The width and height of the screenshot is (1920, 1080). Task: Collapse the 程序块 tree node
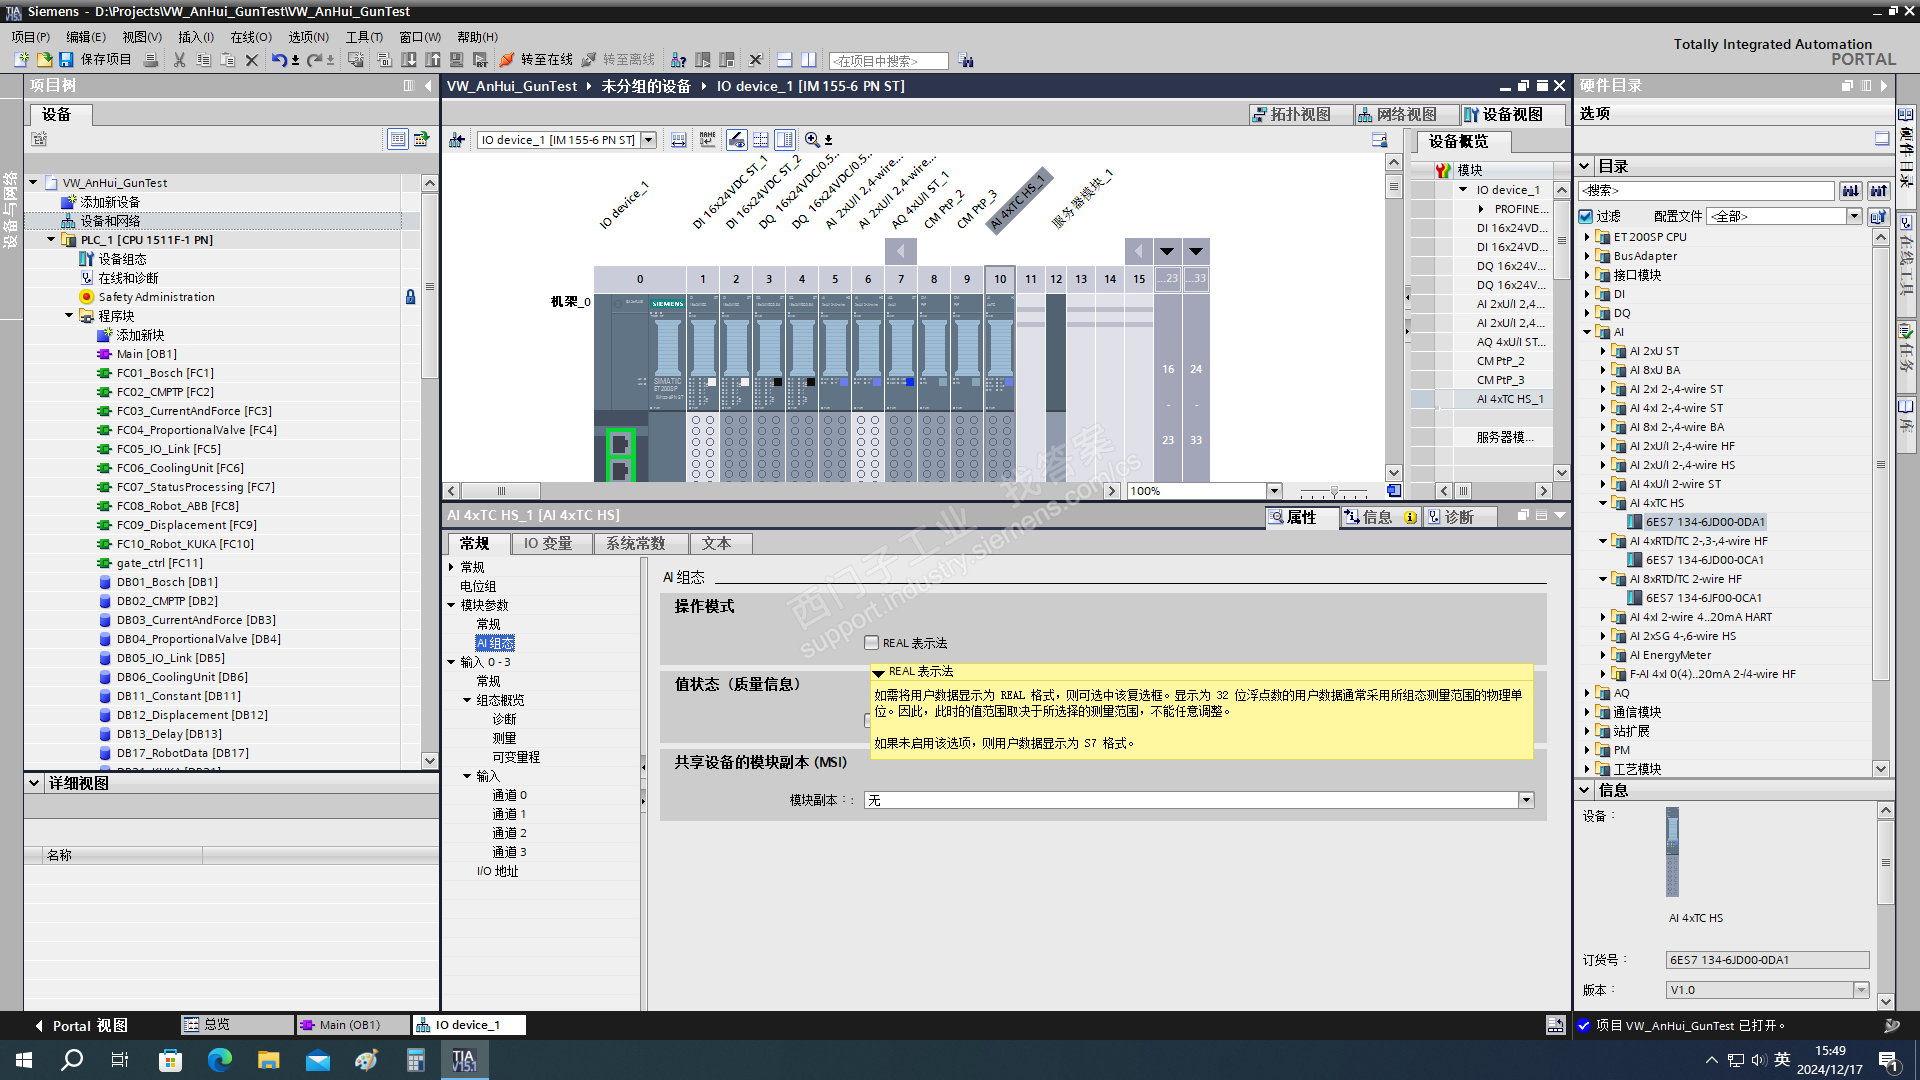pos(69,316)
